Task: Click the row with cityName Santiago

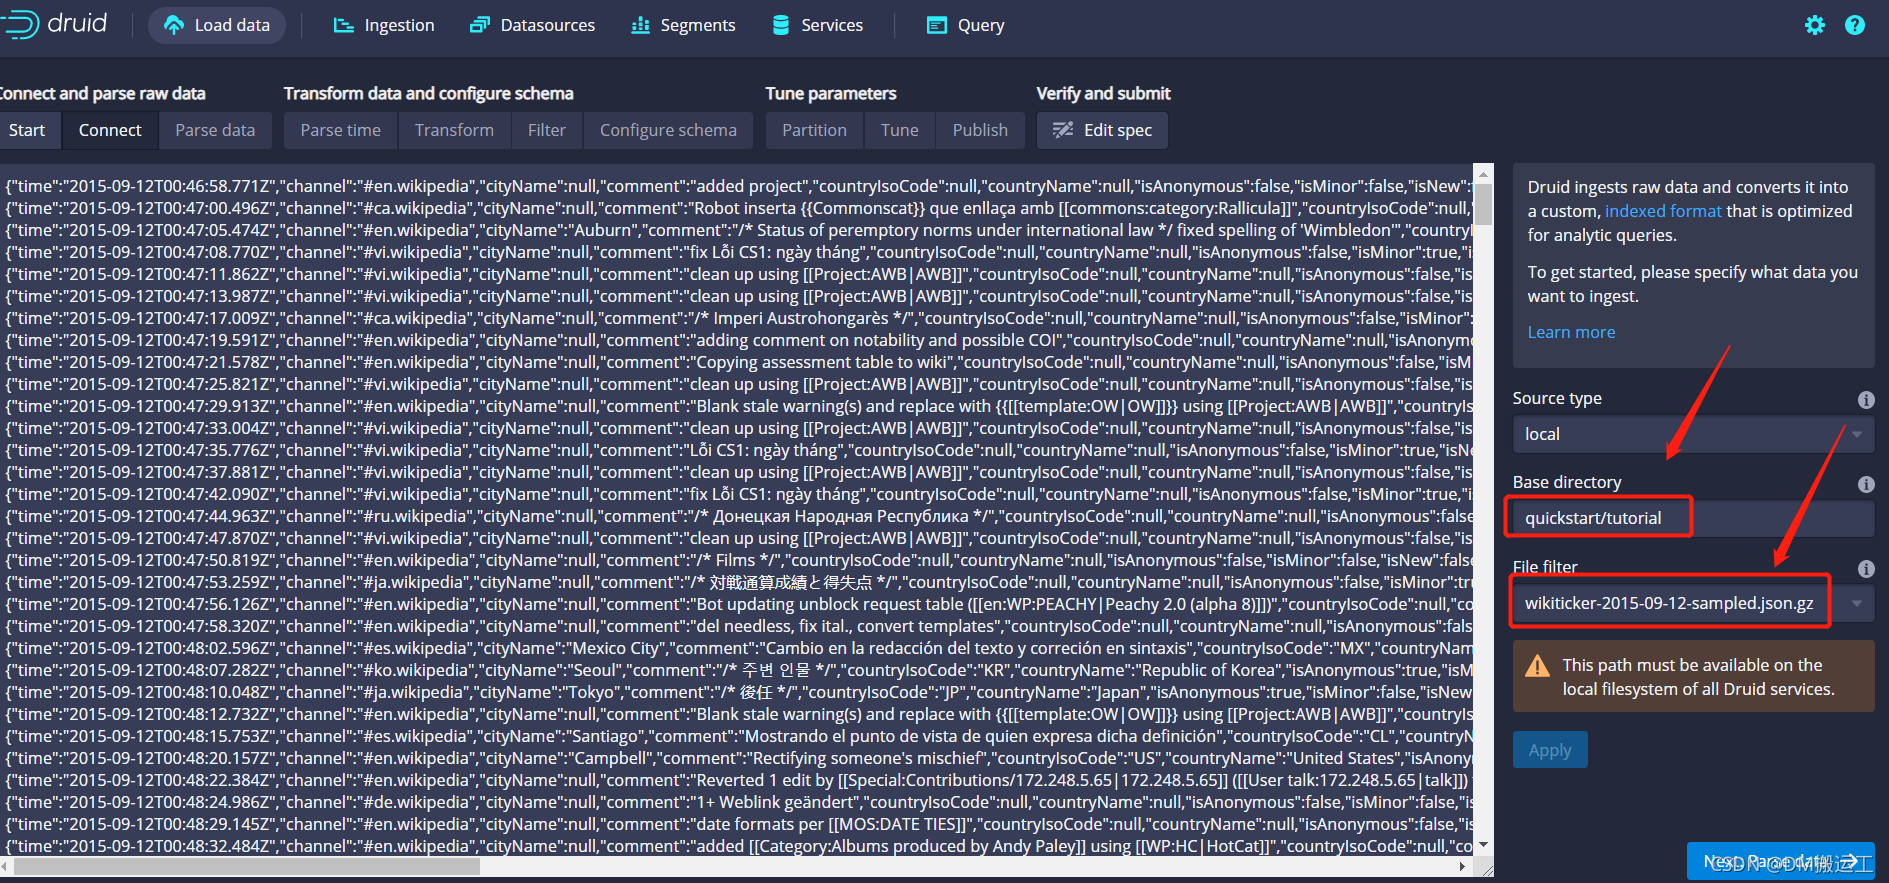Action: [738, 736]
